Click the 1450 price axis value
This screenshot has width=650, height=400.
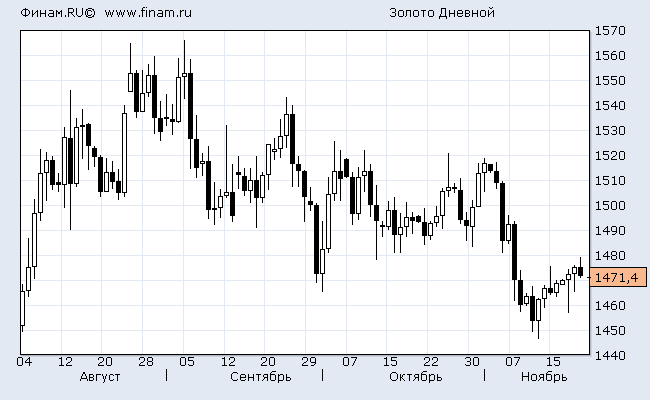coord(610,331)
